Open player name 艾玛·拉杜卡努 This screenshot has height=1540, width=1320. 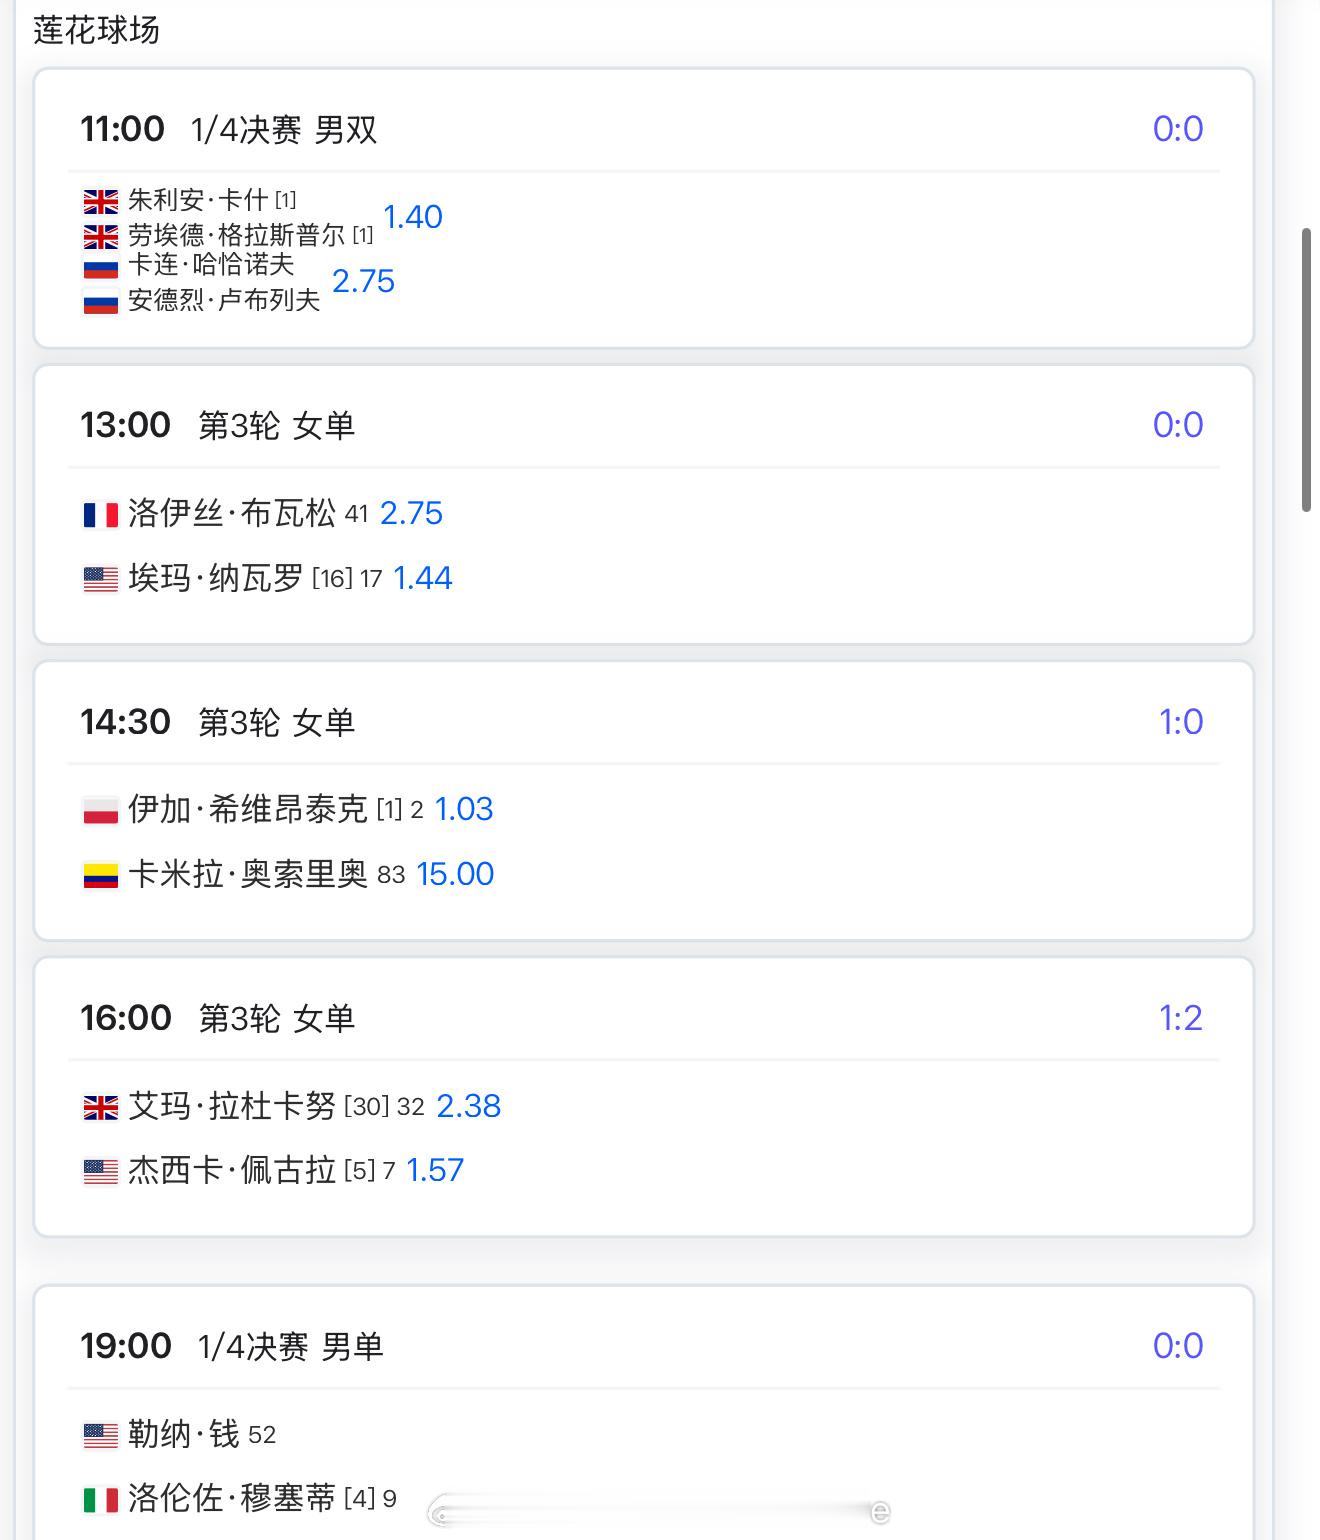232,1106
